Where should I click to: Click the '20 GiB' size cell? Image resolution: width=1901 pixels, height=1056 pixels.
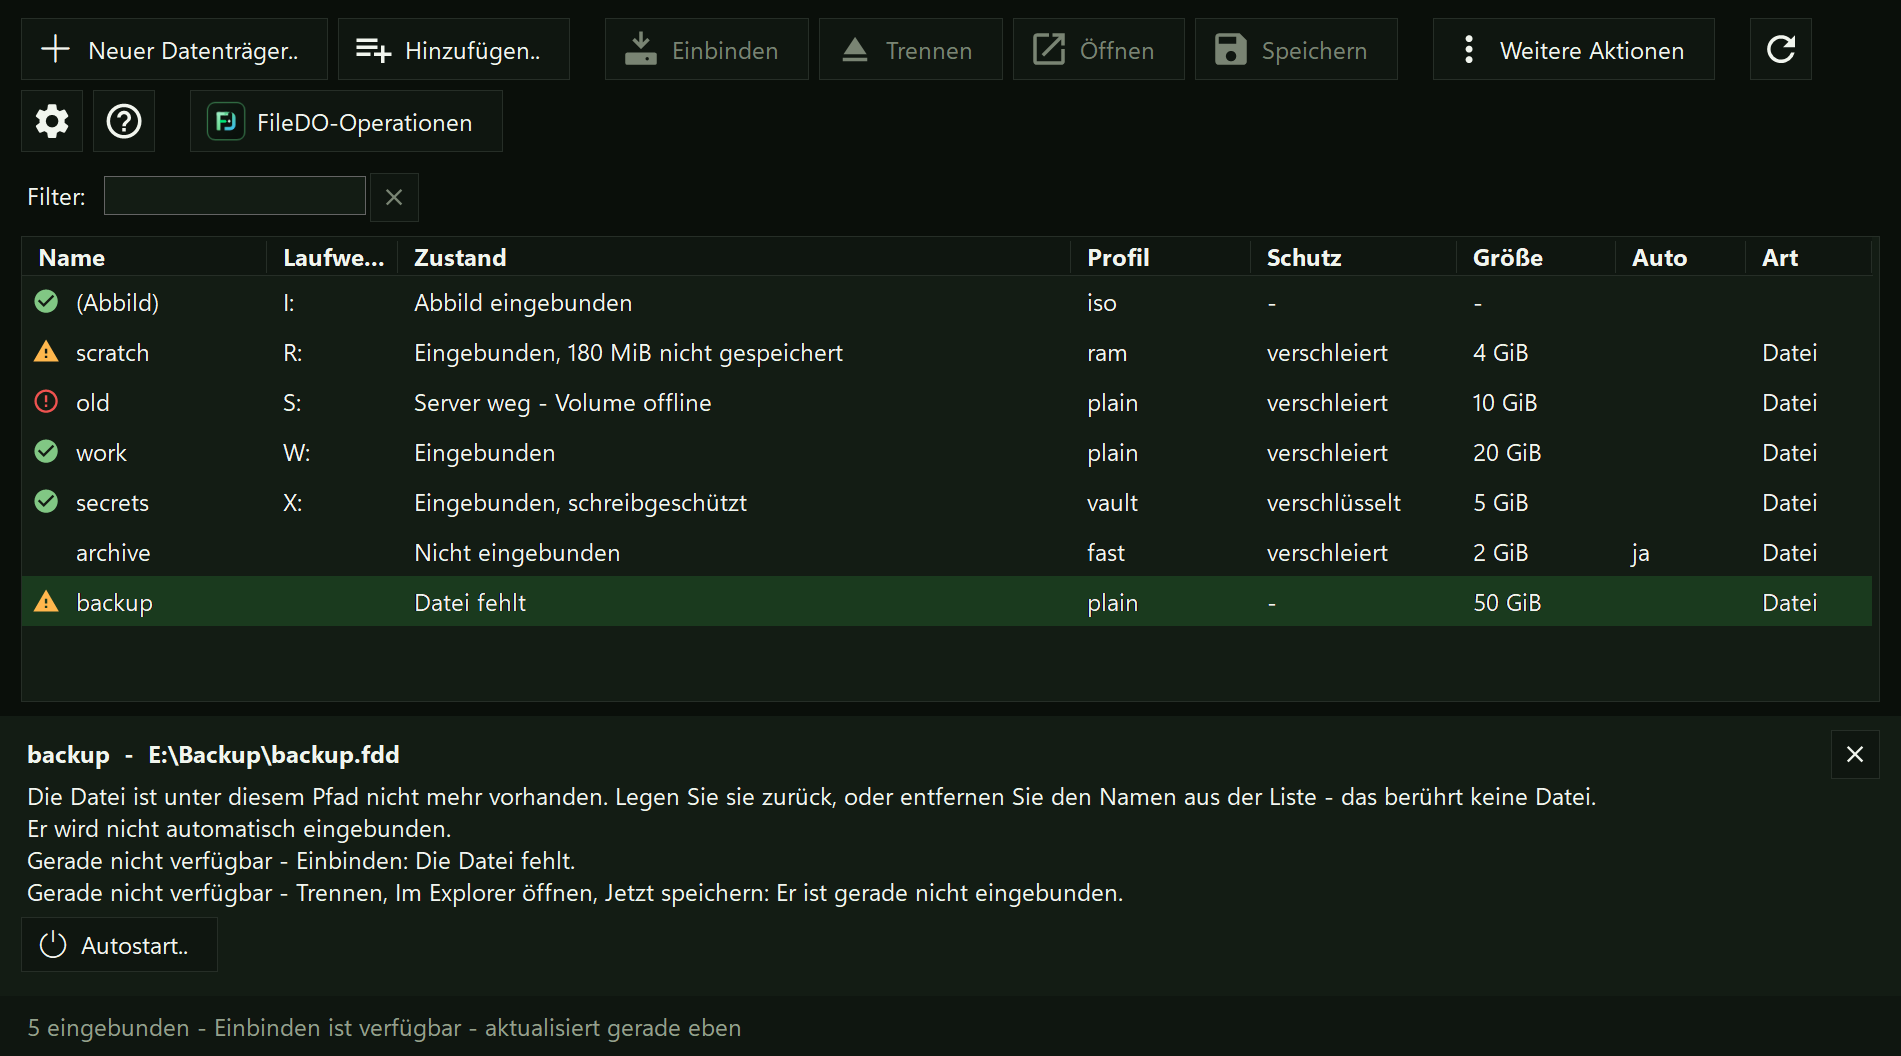tap(1506, 452)
